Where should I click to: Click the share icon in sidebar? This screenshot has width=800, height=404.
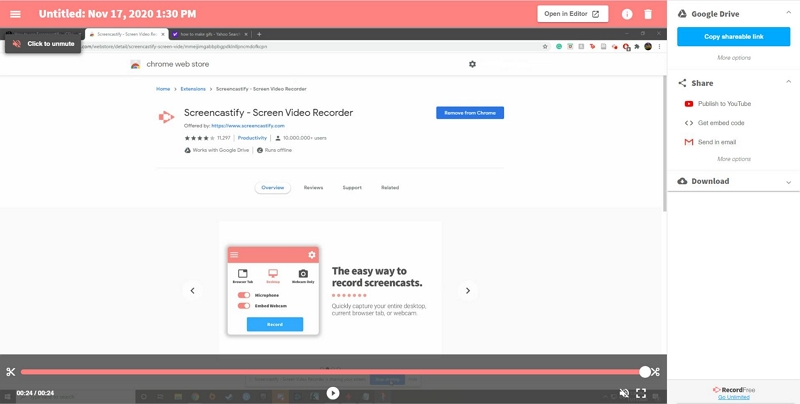coord(682,83)
